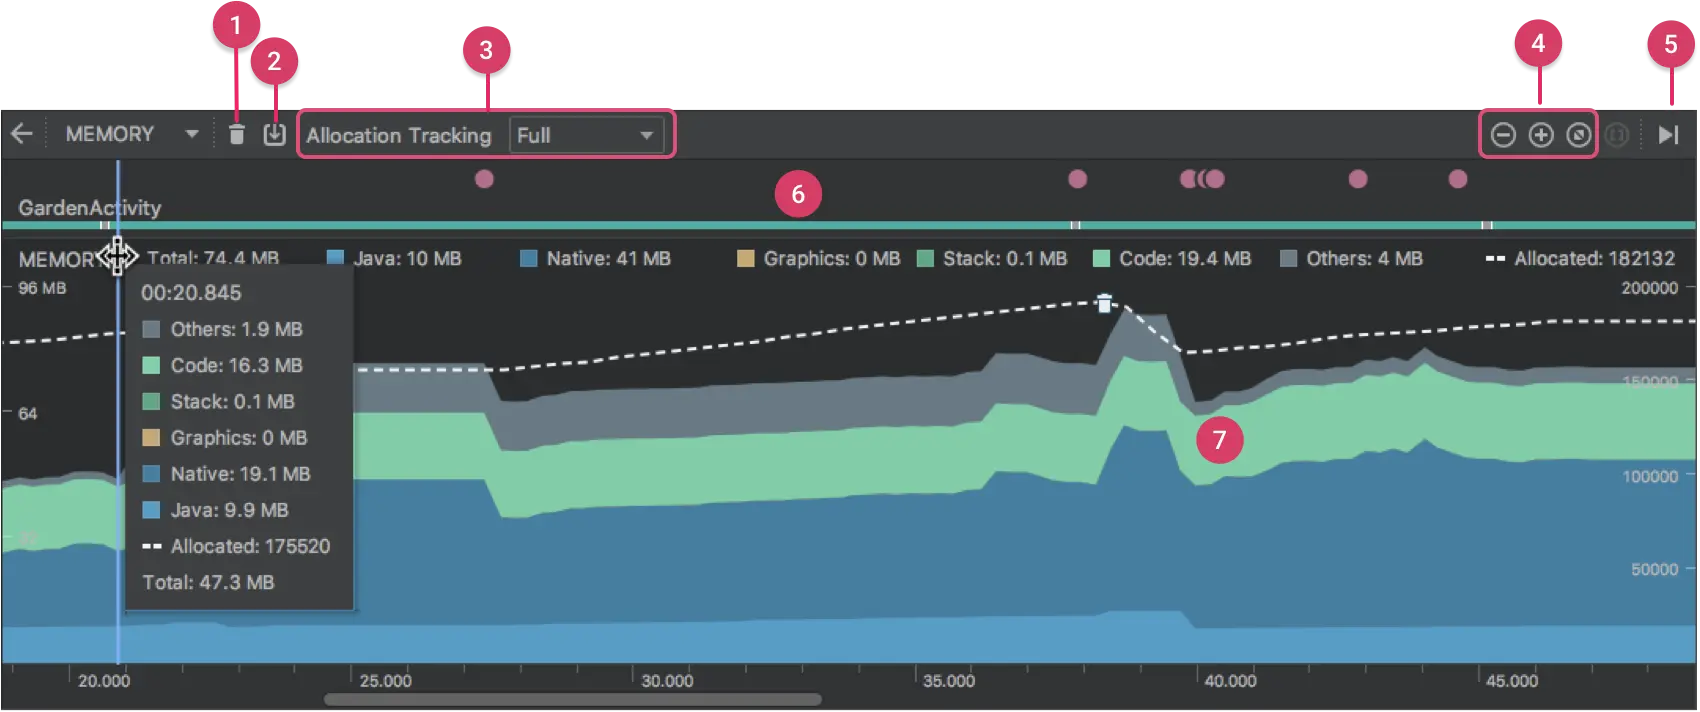Click the Graphics: 0 MB legend entry
The image size is (1700, 712).
[819, 258]
